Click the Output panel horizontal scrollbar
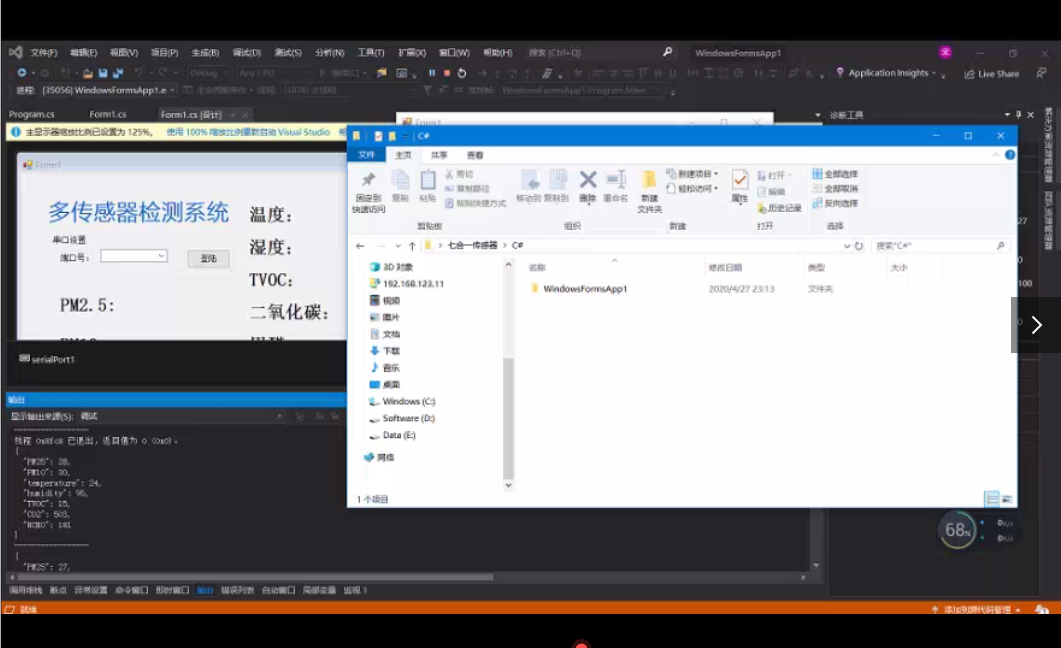Screen dimensions: 1061x648 (x=255, y=577)
